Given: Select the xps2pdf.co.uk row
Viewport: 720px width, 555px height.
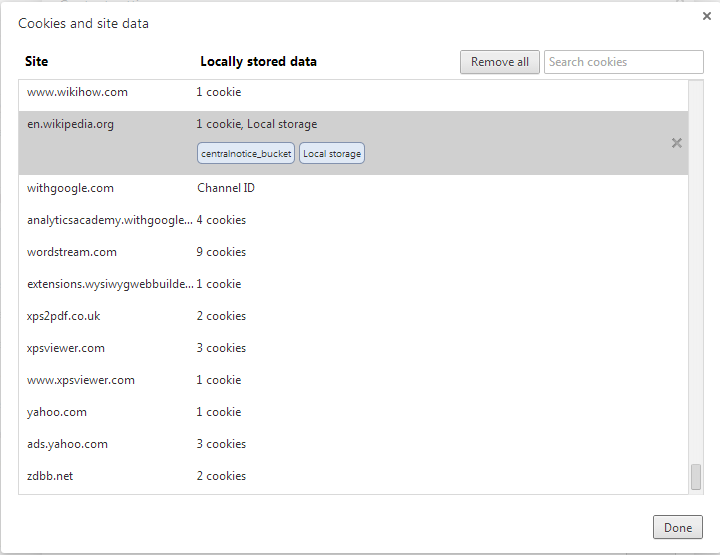Looking at the screenshot, I should pyautogui.click(x=353, y=316).
